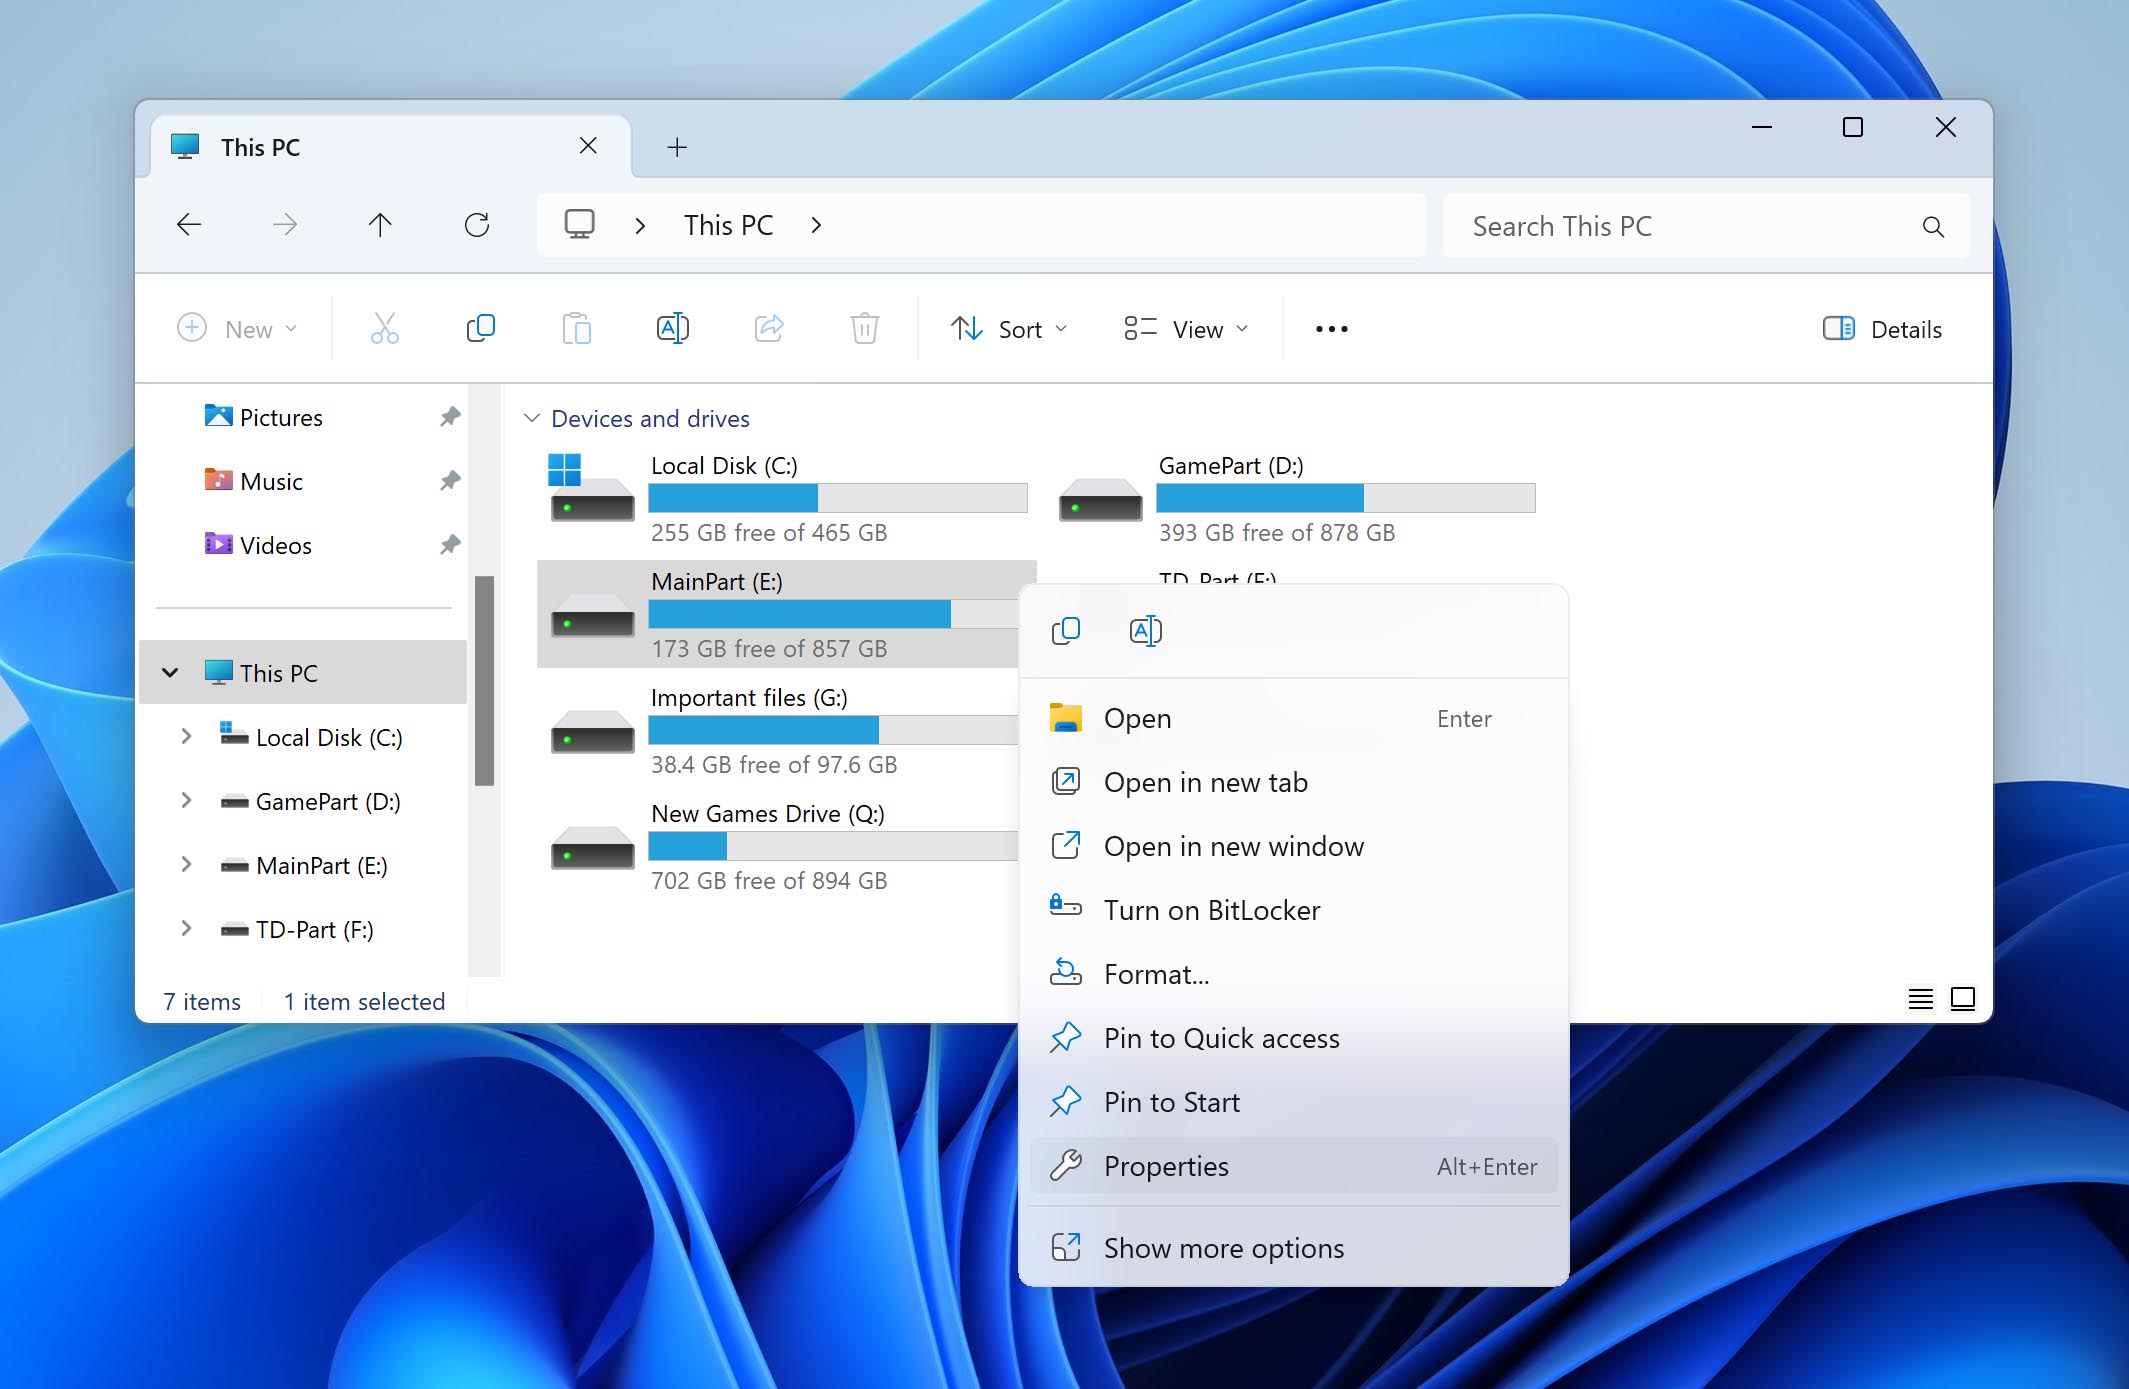
Task: Go back with the left arrow
Action: tap(189, 225)
